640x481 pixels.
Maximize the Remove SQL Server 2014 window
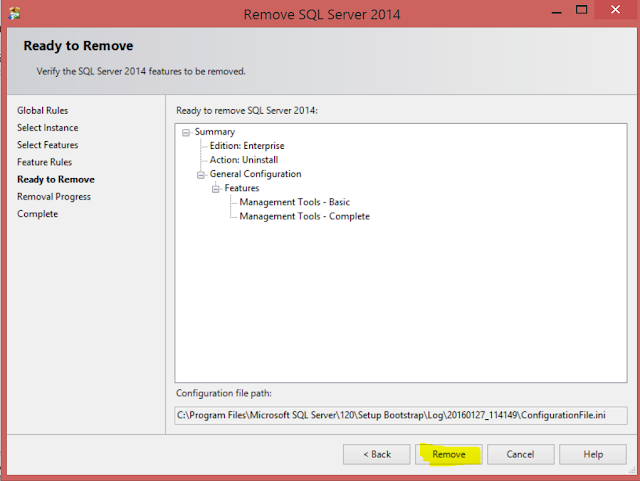click(581, 10)
